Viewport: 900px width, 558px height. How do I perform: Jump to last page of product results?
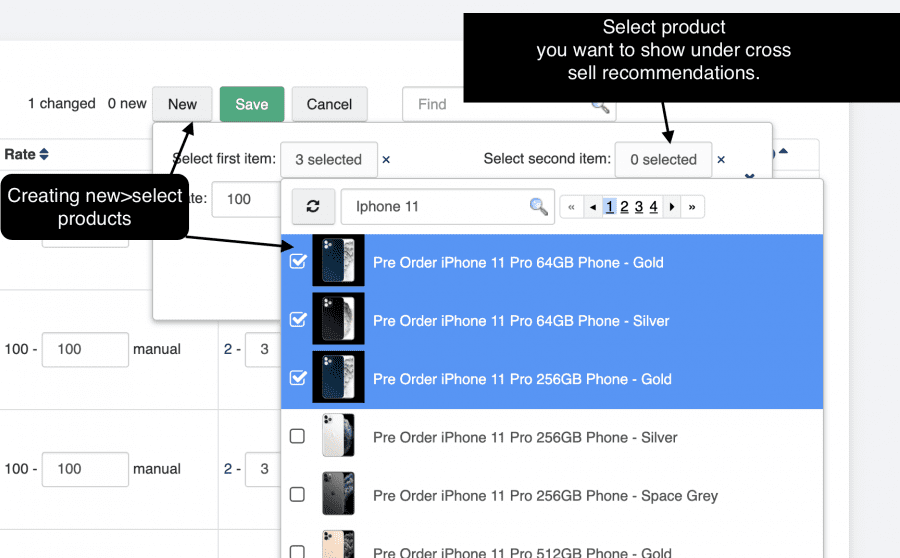pos(692,207)
